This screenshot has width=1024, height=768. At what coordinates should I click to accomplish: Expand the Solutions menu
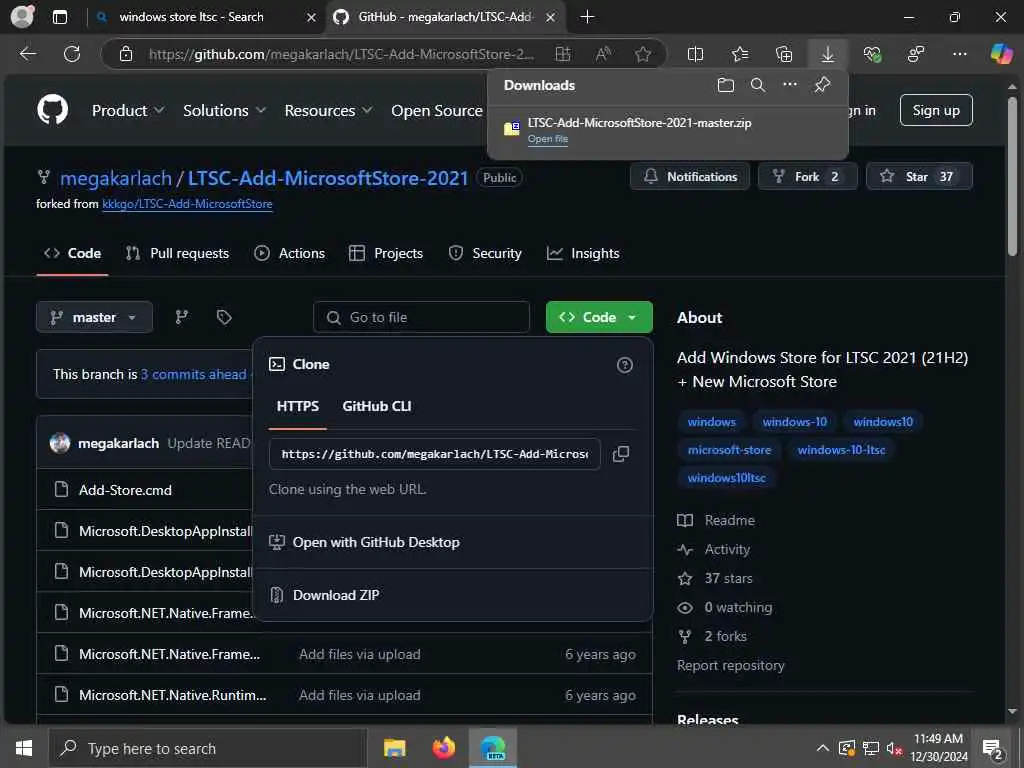pyautogui.click(x=225, y=111)
